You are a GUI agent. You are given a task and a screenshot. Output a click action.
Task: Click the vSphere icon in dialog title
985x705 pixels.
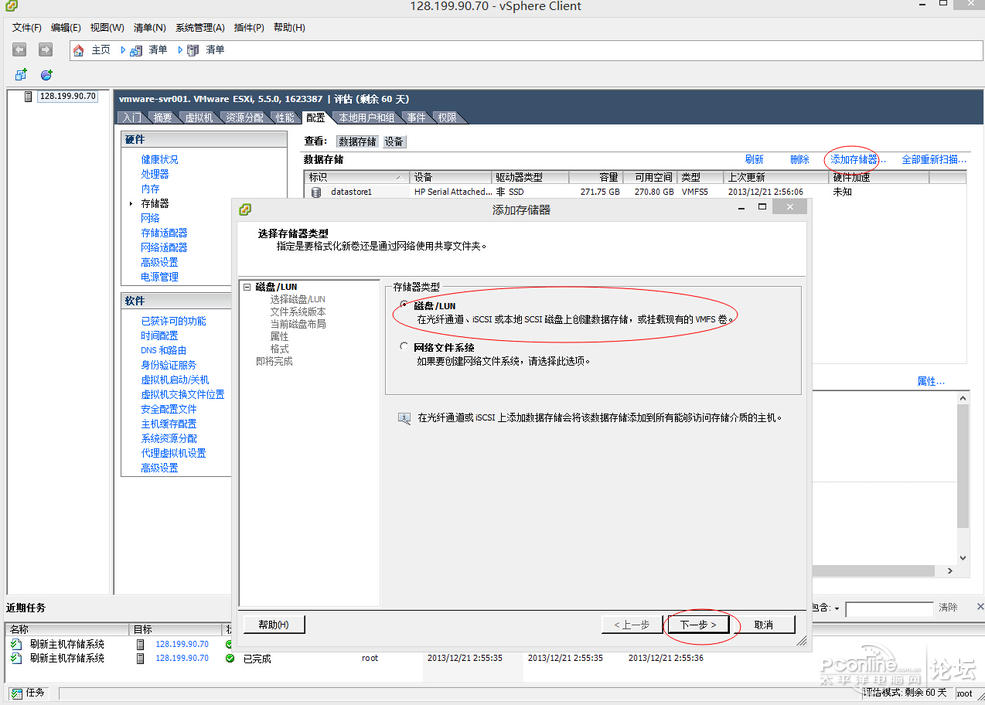[x=246, y=209]
